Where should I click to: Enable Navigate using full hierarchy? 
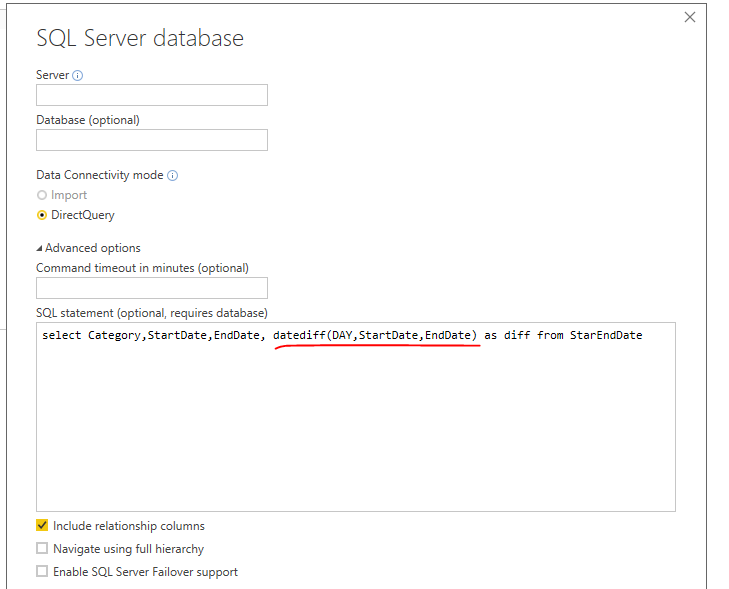pyautogui.click(x=42, y=549)
